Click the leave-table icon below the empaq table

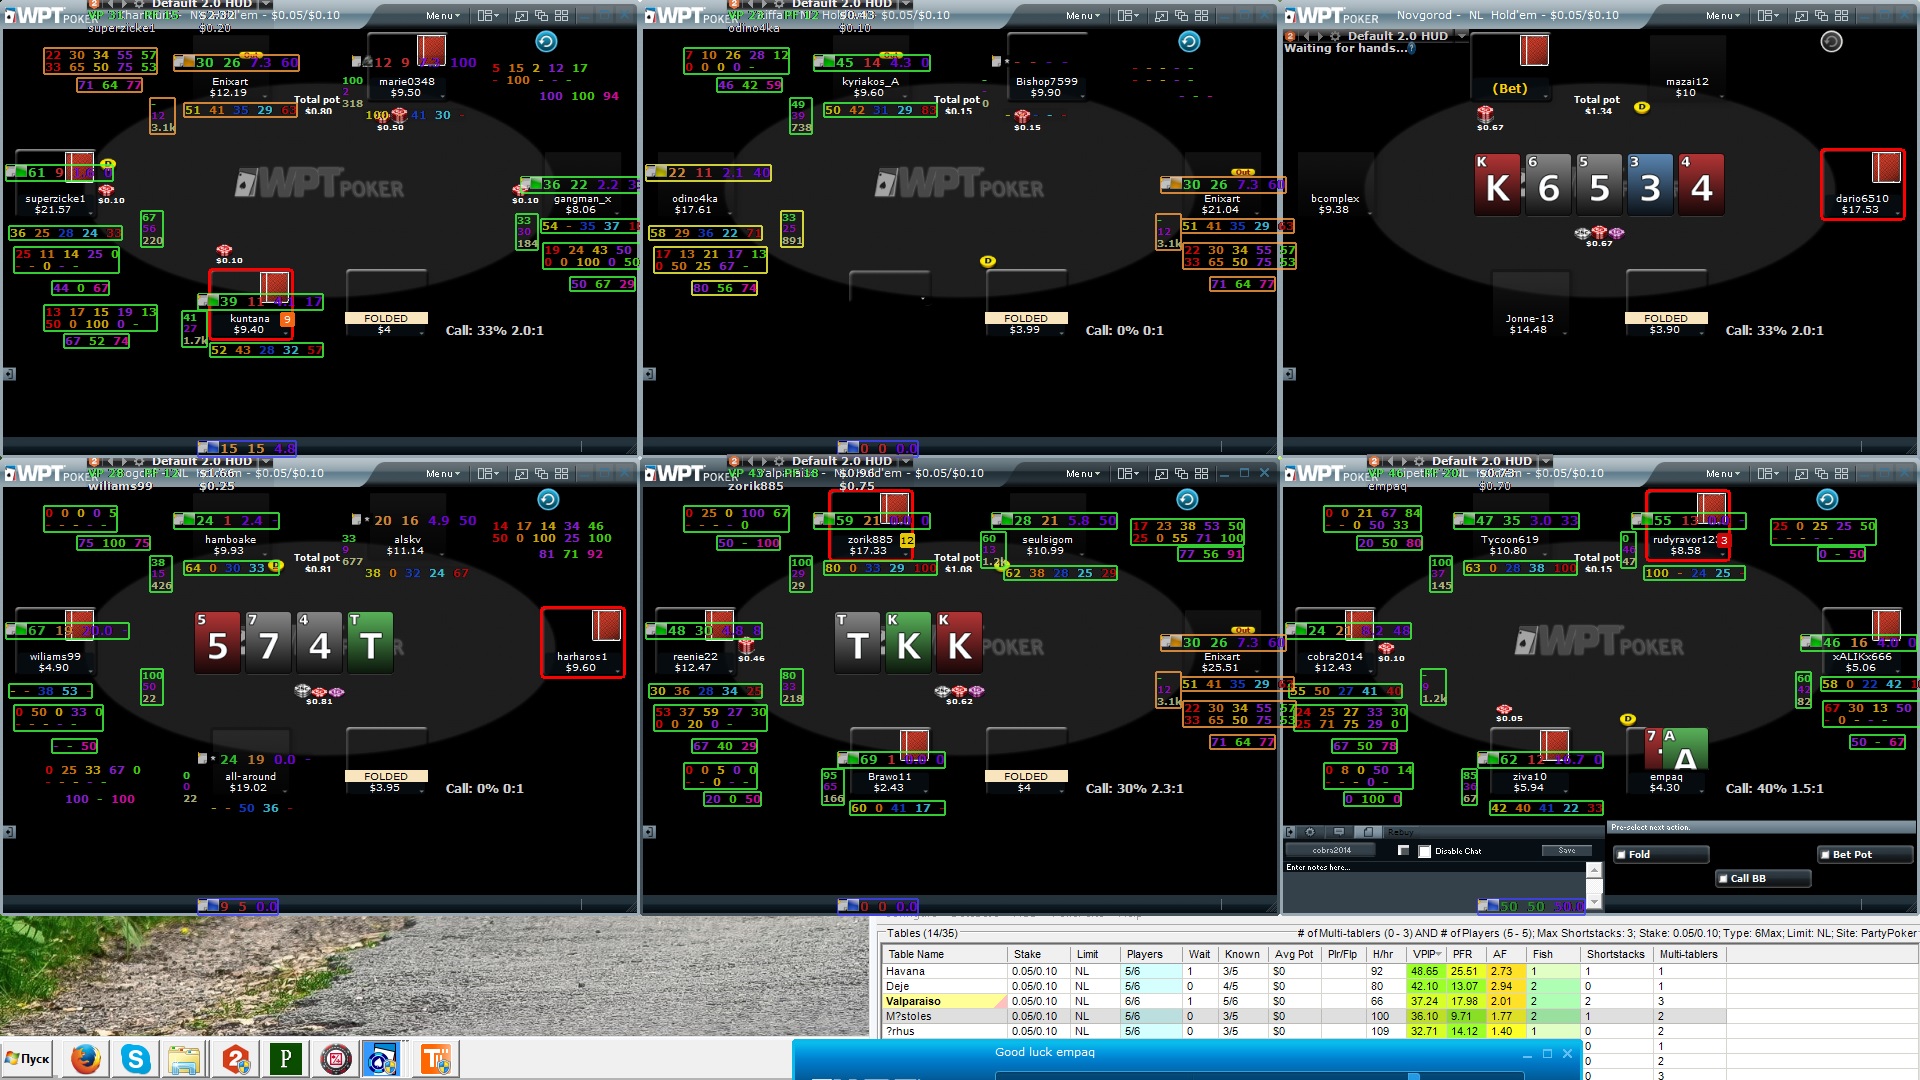pyautogui.click(x=1290, y=832)
